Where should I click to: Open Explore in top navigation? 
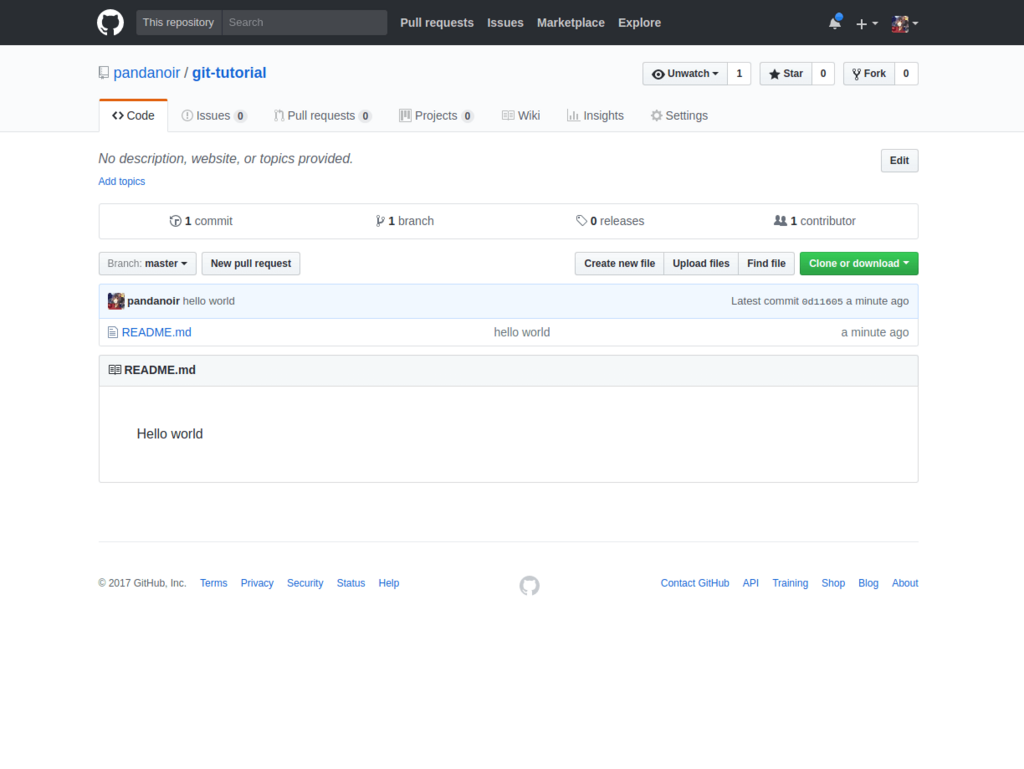[x=639, y=23]
